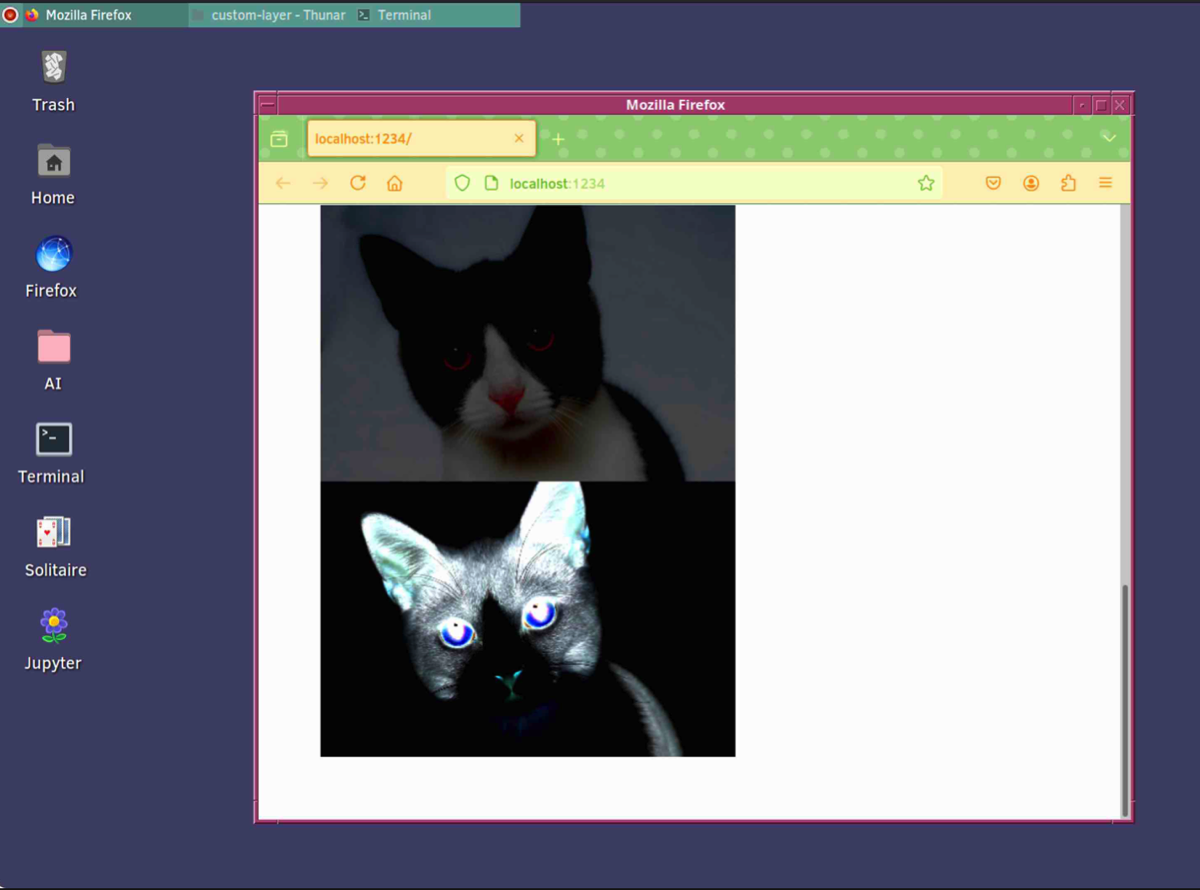Open Firefox account profile icon
Image resolution: width=1200 pixels, height=890 pixels.
(x=1031, y=183)
